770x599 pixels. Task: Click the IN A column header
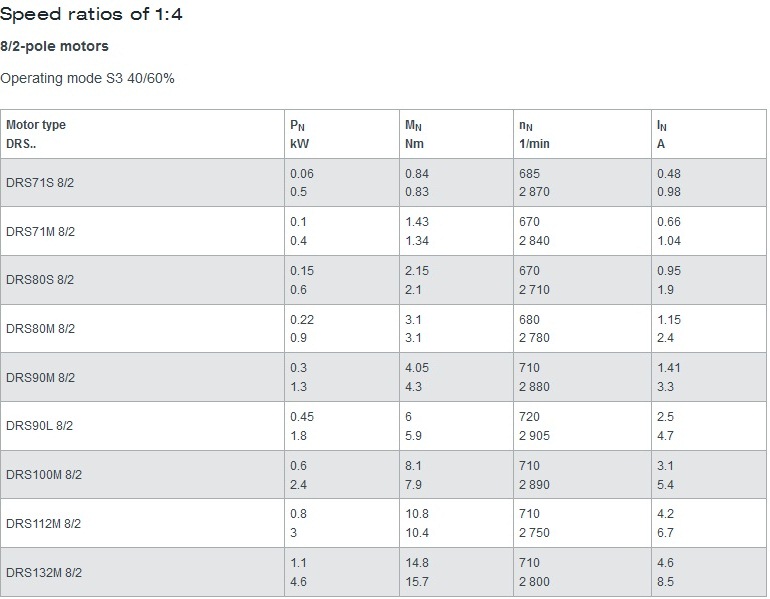662,134
